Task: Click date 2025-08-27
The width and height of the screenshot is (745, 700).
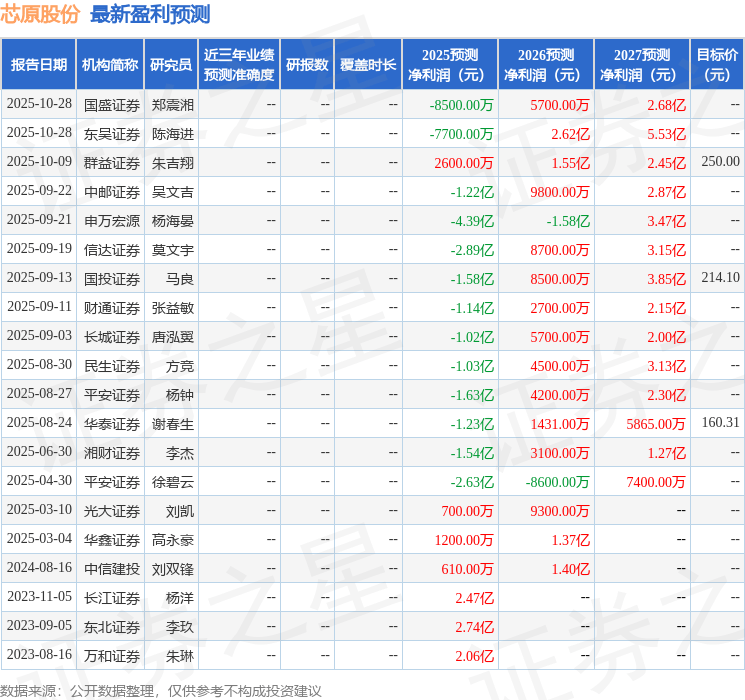Action: click(x=39, y=393)
